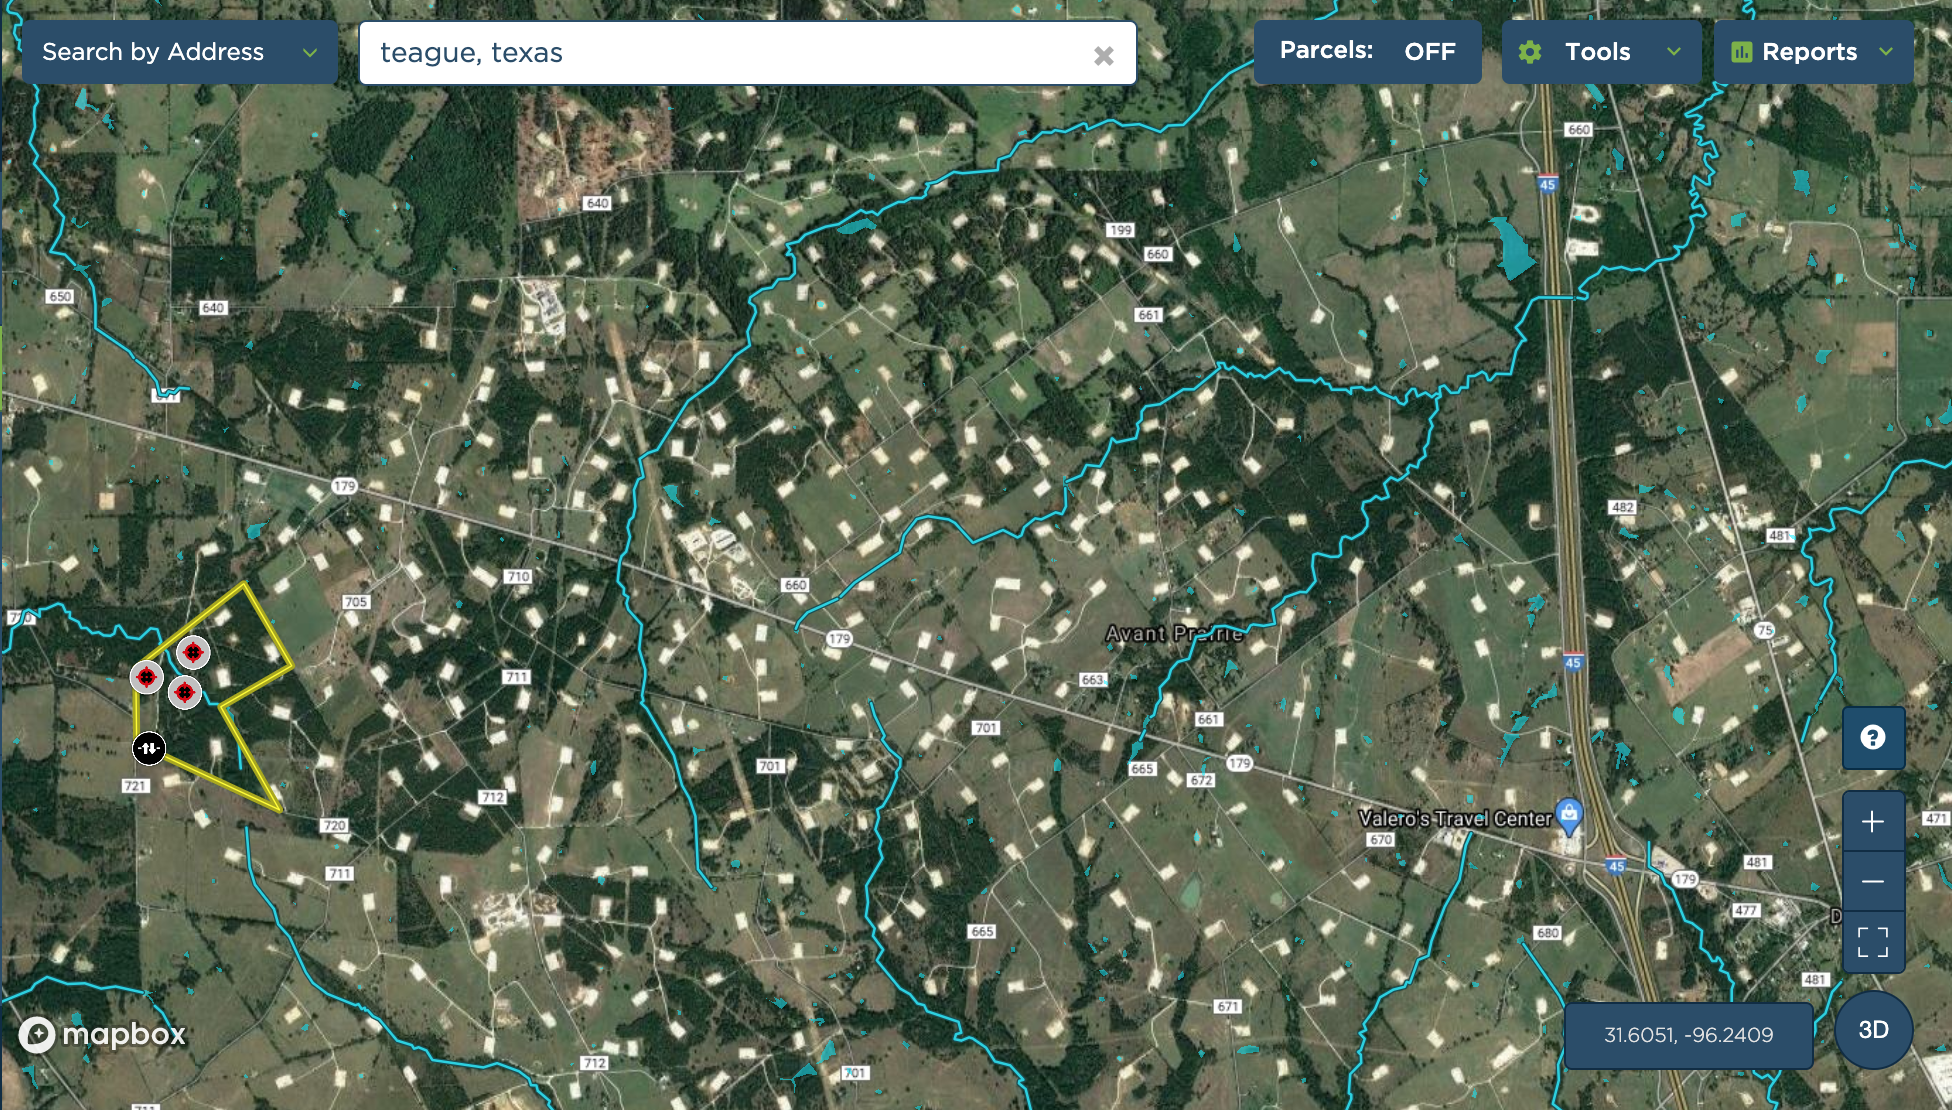Click the Reports chart icon
This screenshot has width=1952, height=1110.
click(1741, 52)
